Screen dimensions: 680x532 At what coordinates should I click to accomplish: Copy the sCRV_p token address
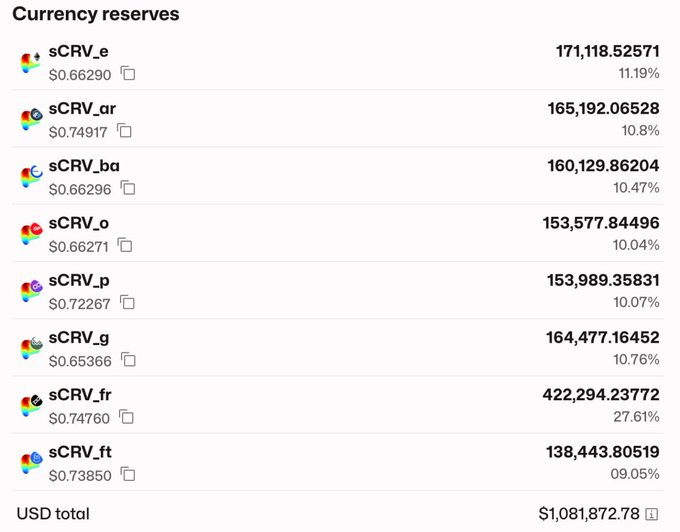pyautogui.click(x=128, y=303)
